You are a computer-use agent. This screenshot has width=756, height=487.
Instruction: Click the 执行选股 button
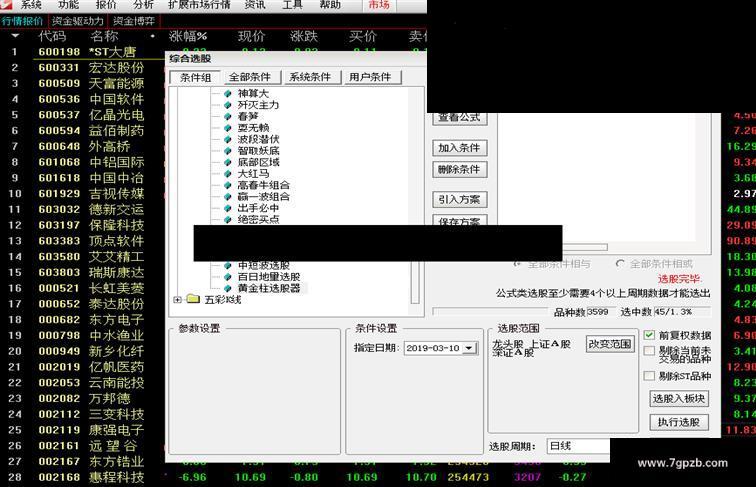[x=679, y=422]
